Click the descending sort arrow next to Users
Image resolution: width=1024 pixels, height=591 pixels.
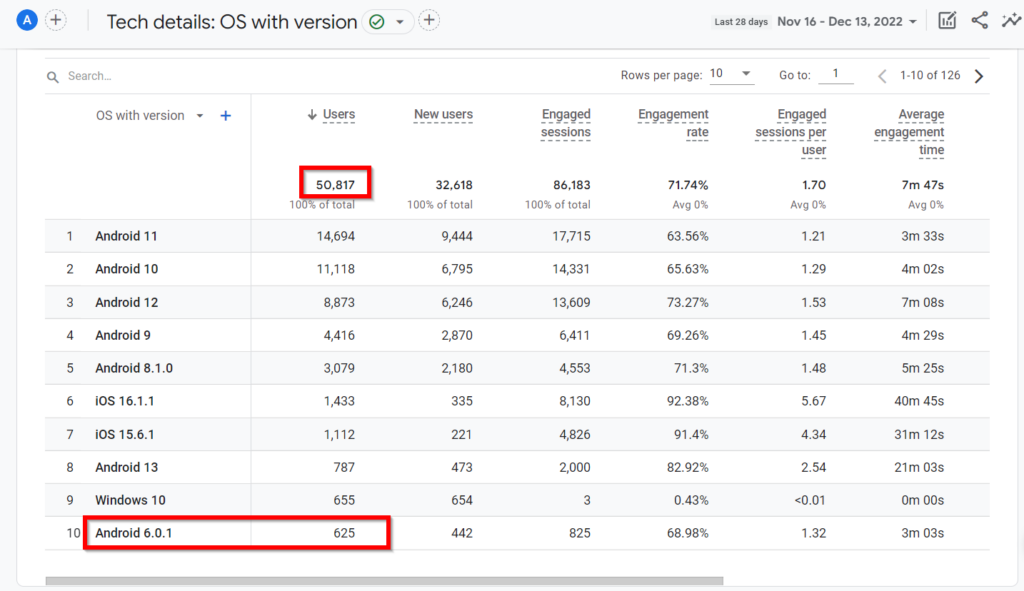tap(312, 115)
